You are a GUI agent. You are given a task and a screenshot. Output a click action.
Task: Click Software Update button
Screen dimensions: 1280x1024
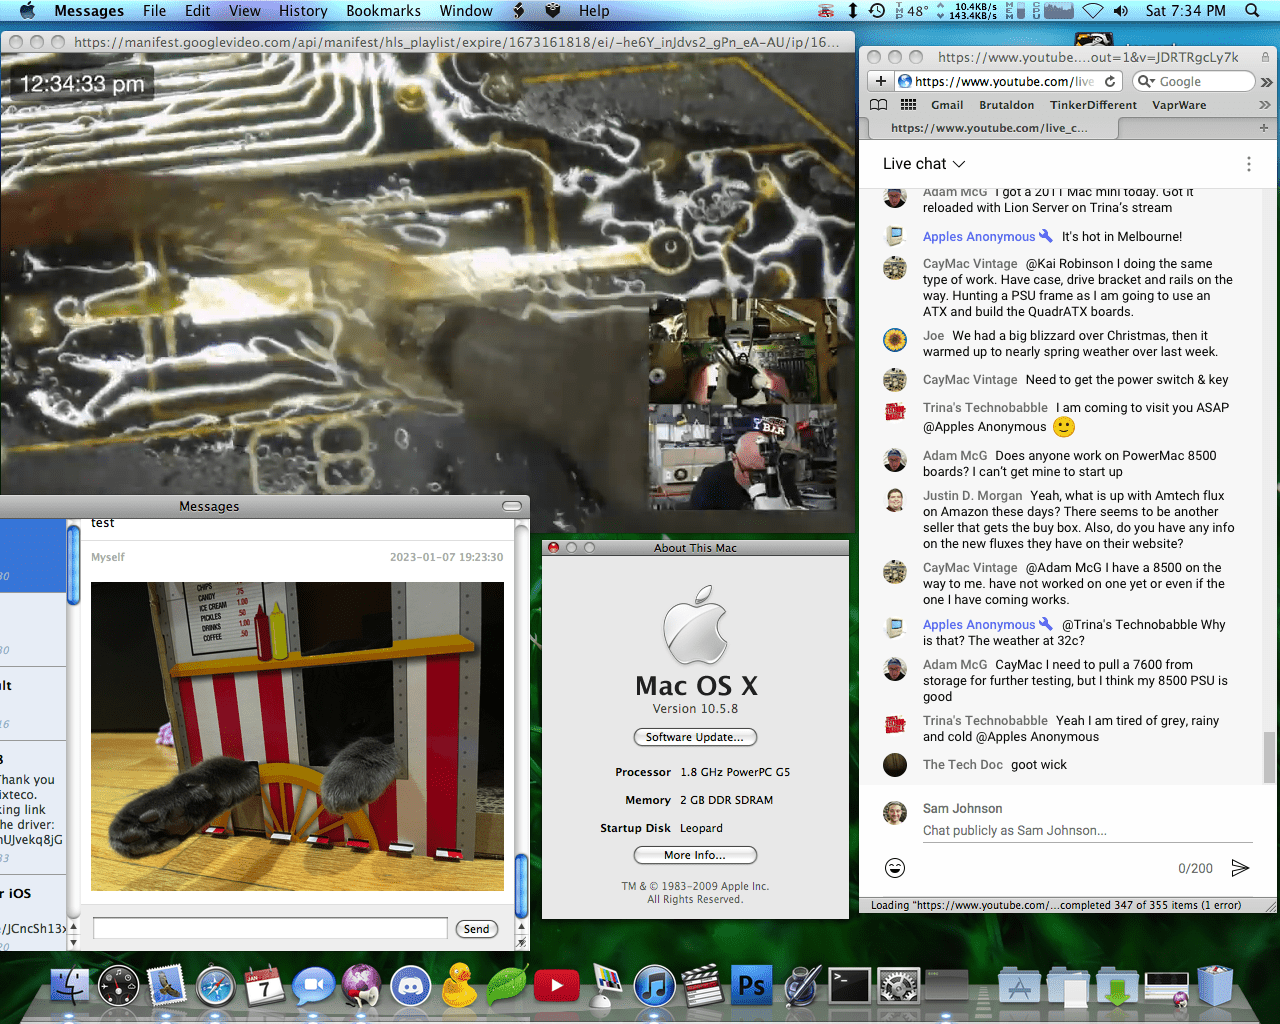(x=695, y=737)
